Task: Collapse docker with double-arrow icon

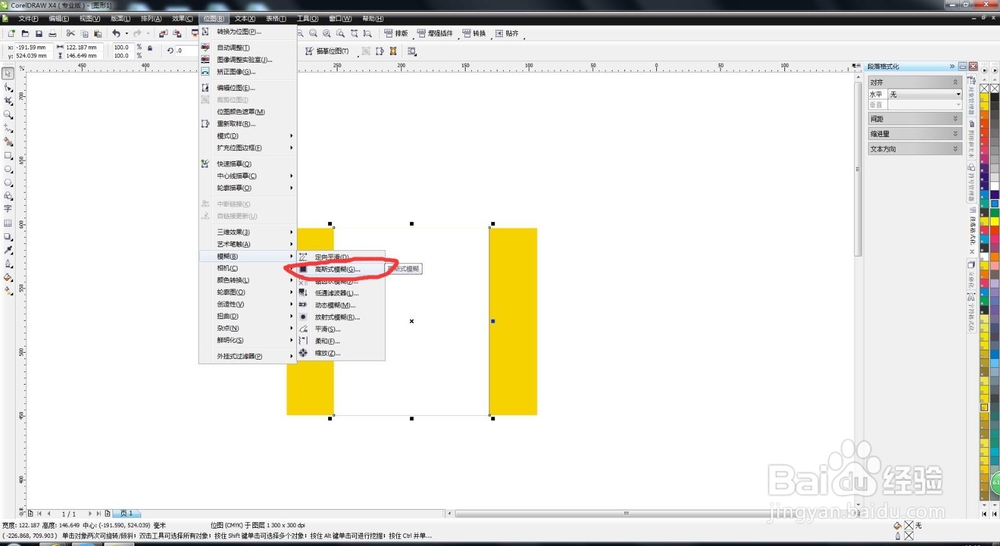Action: [952, 66]
